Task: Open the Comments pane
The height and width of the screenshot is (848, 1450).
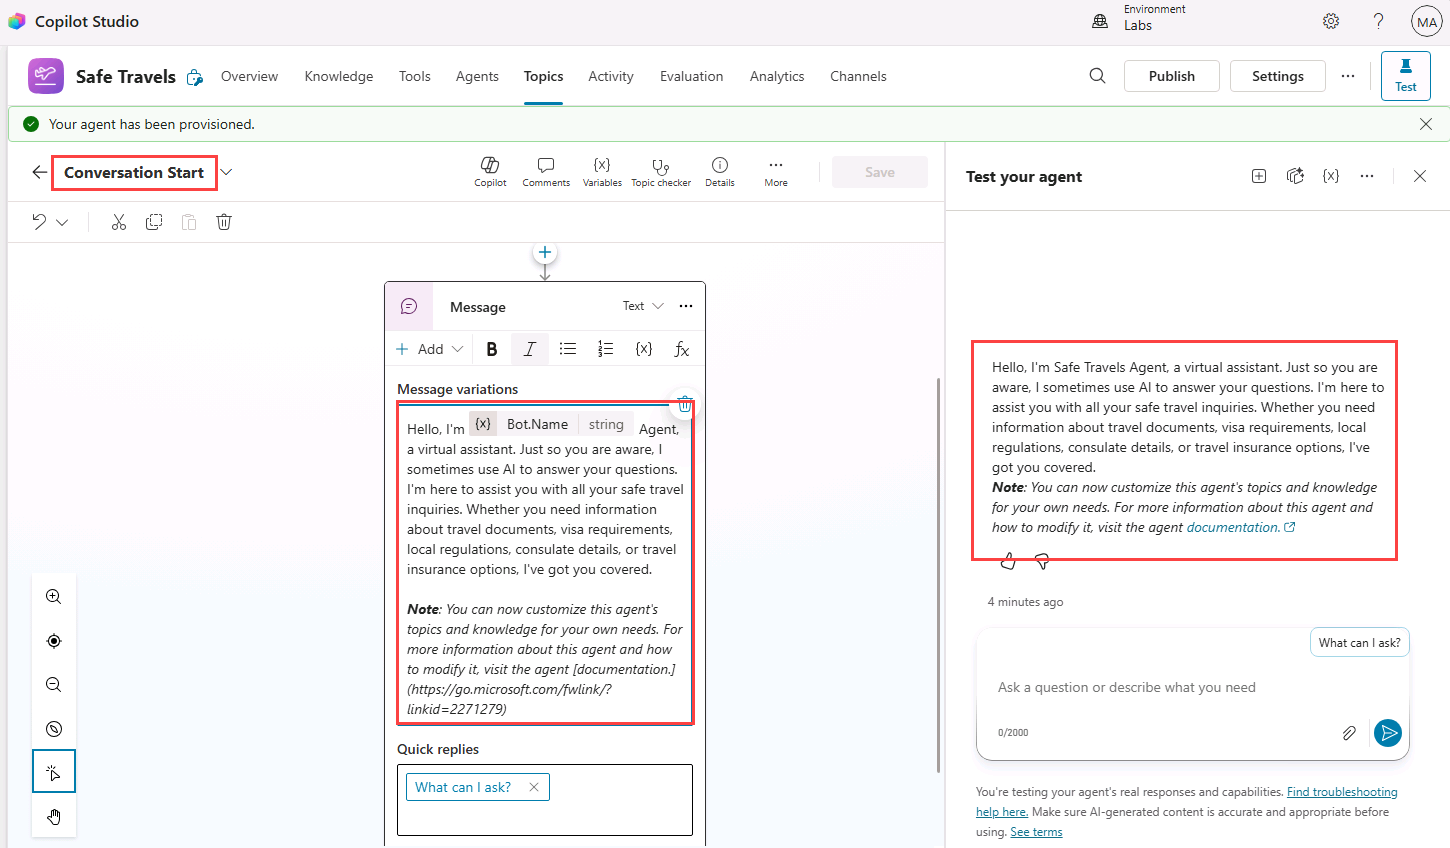Action: click(x=546, y=172)
